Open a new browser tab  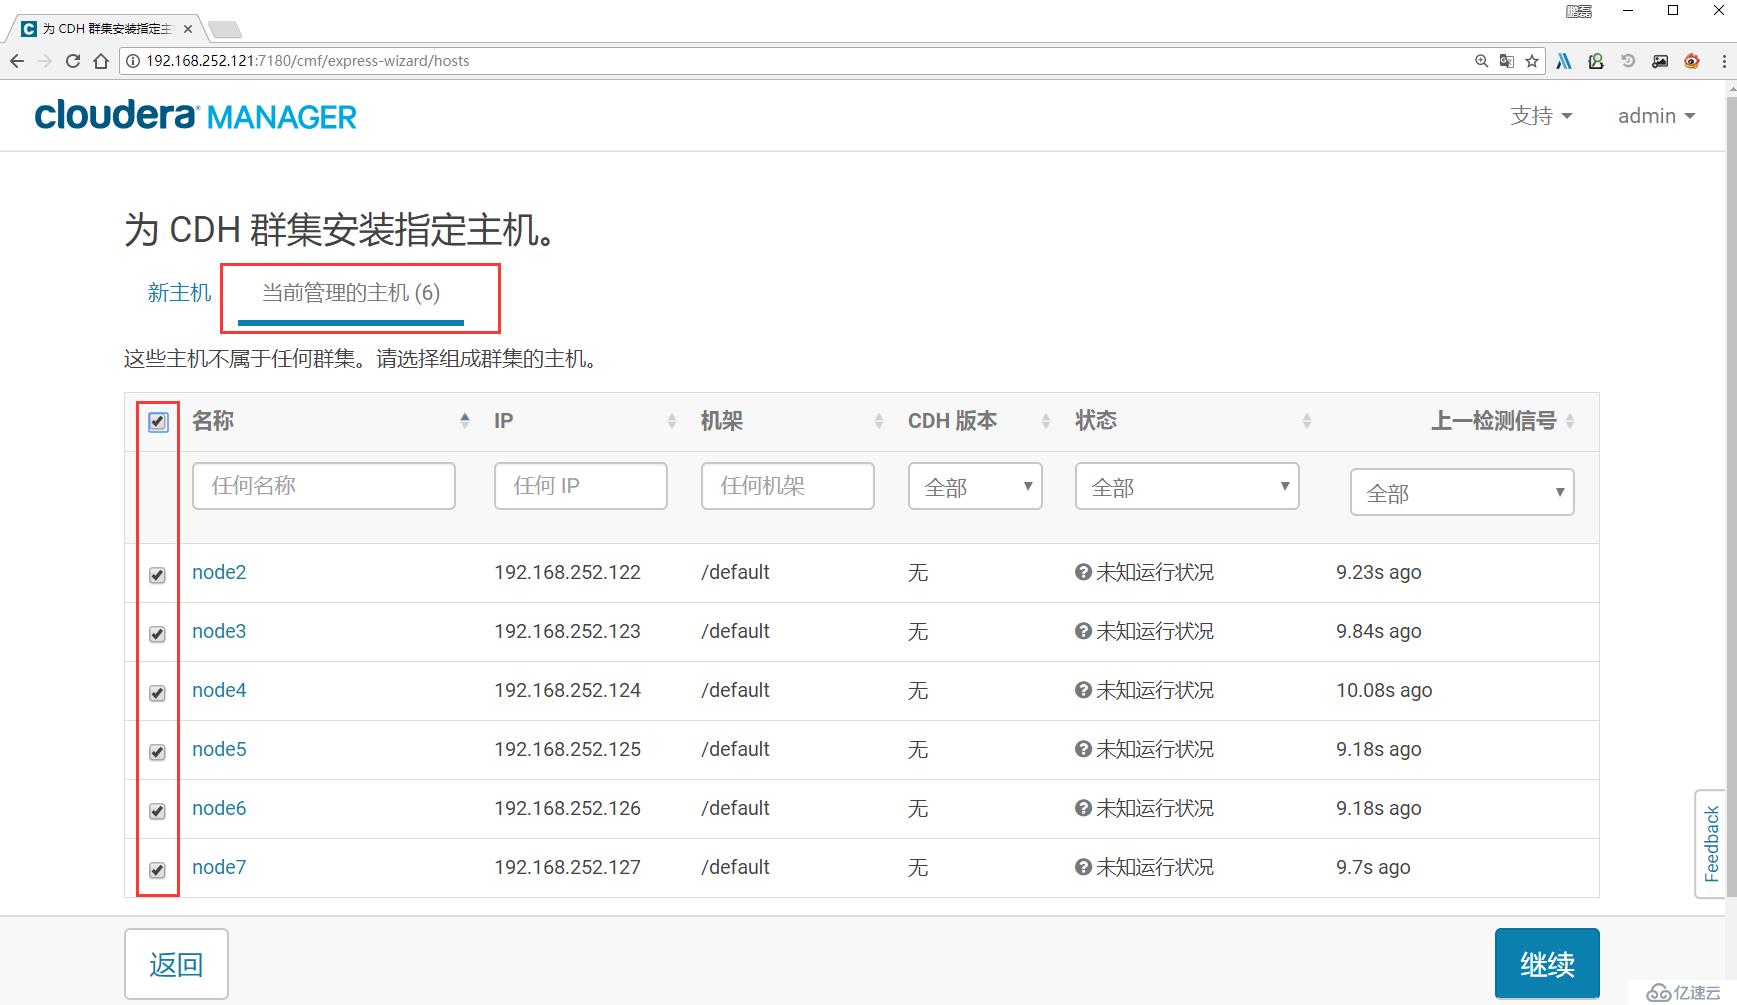224,29
